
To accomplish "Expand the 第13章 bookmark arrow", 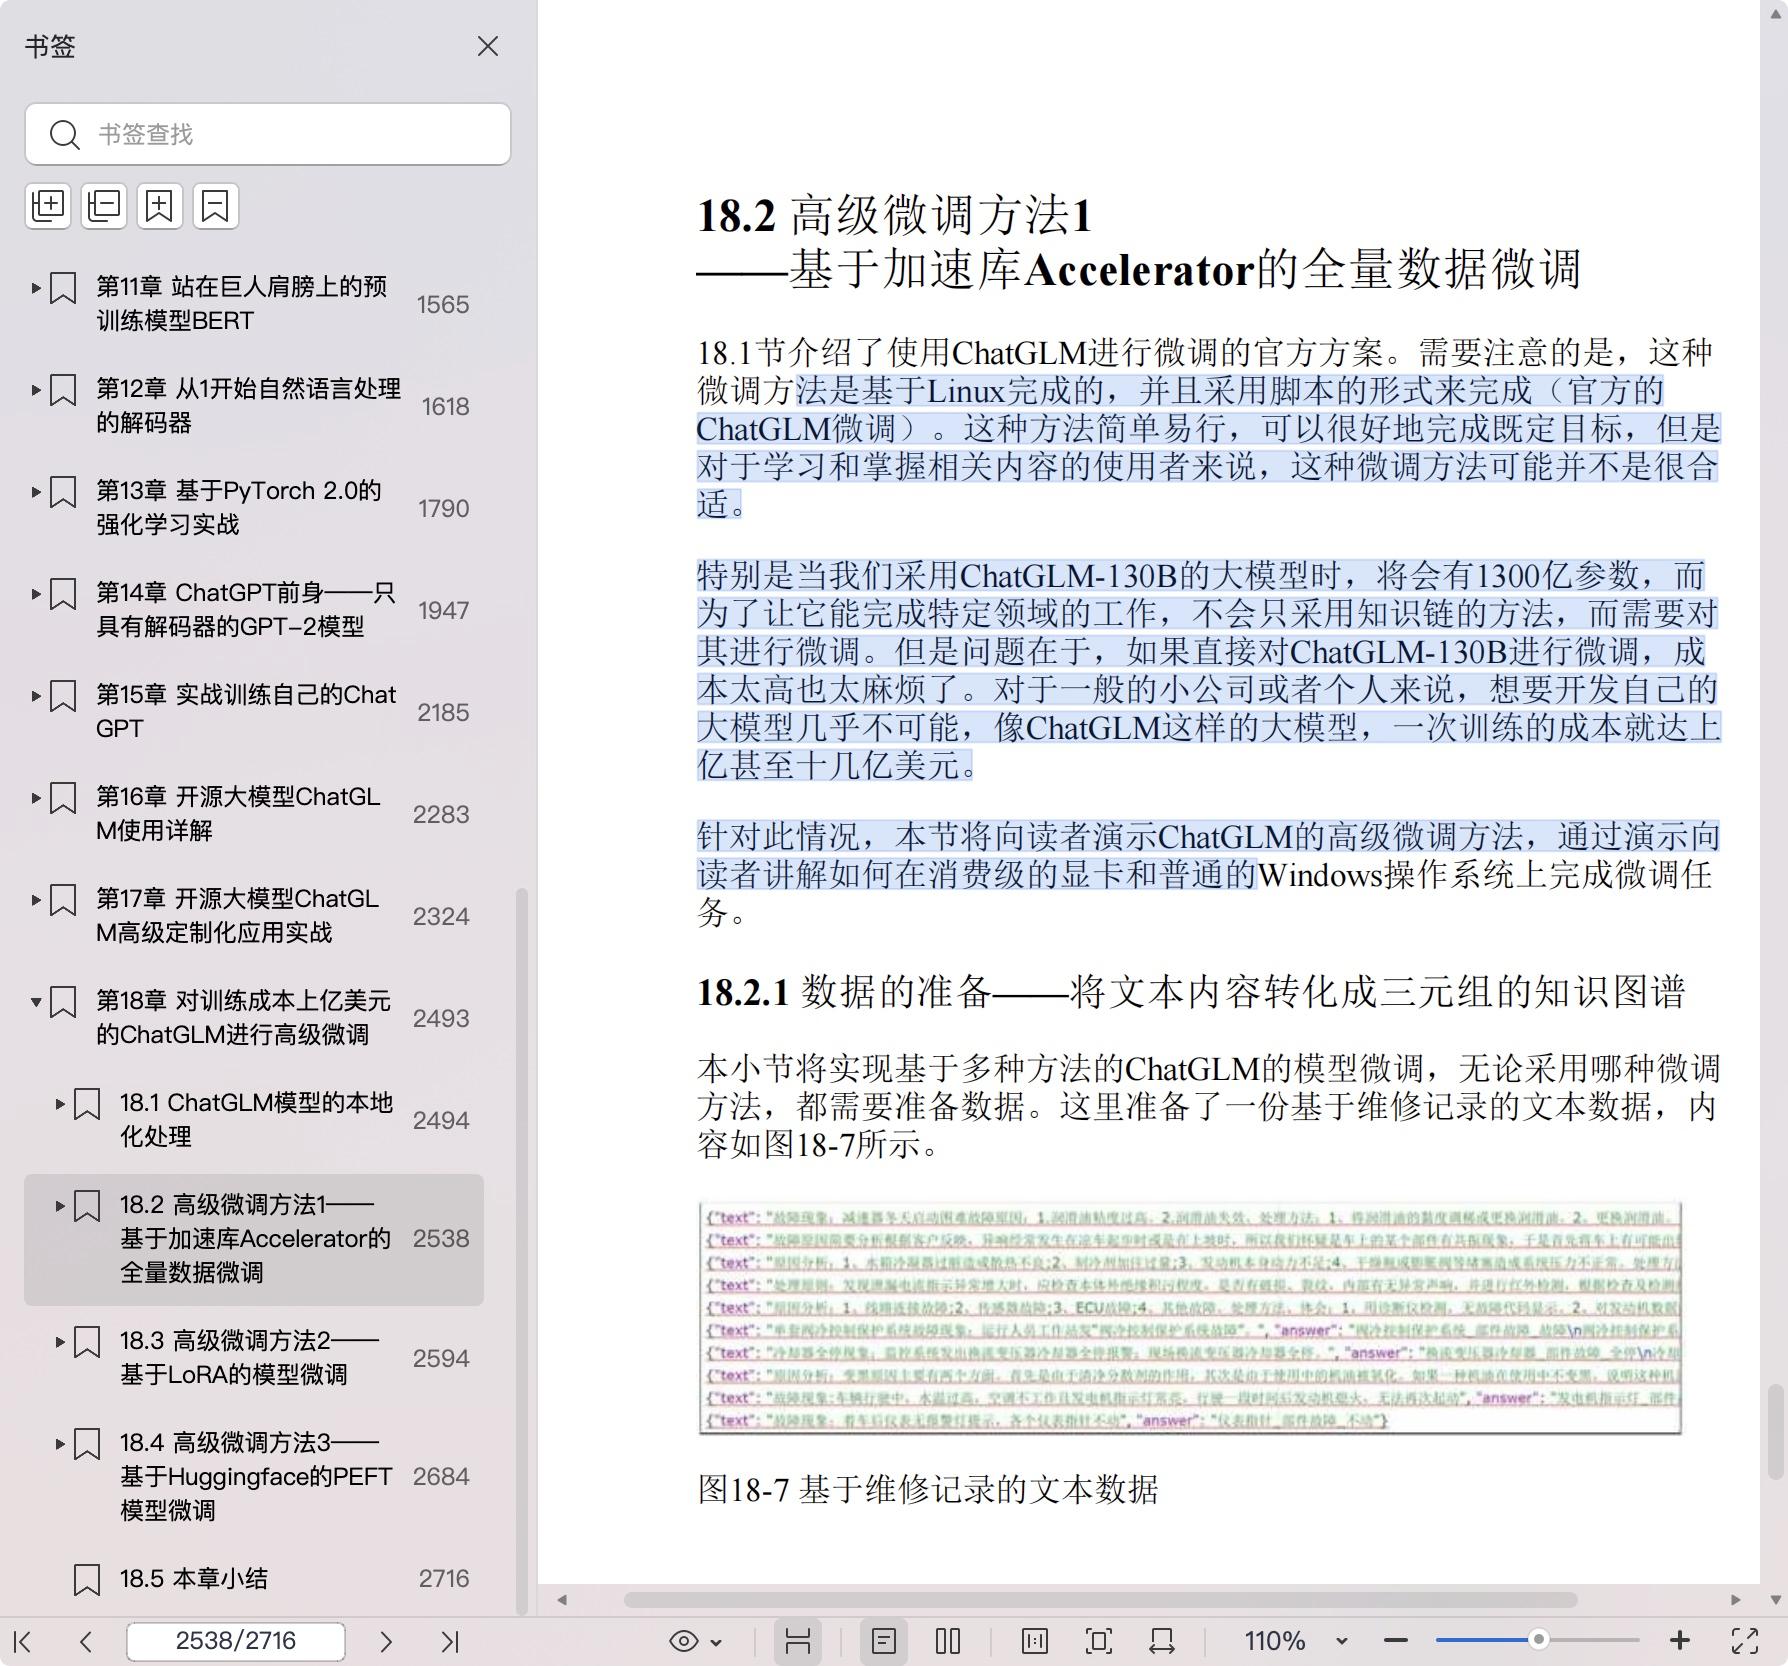I will [36, 492].
